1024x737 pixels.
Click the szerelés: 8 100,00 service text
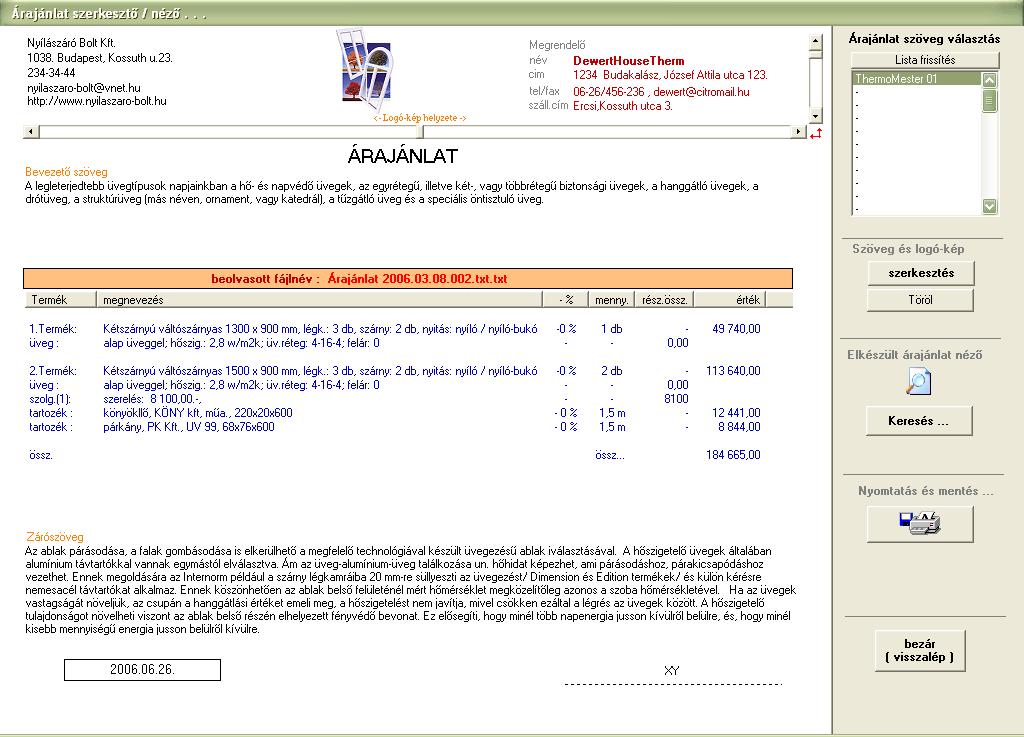pos(152,399)
